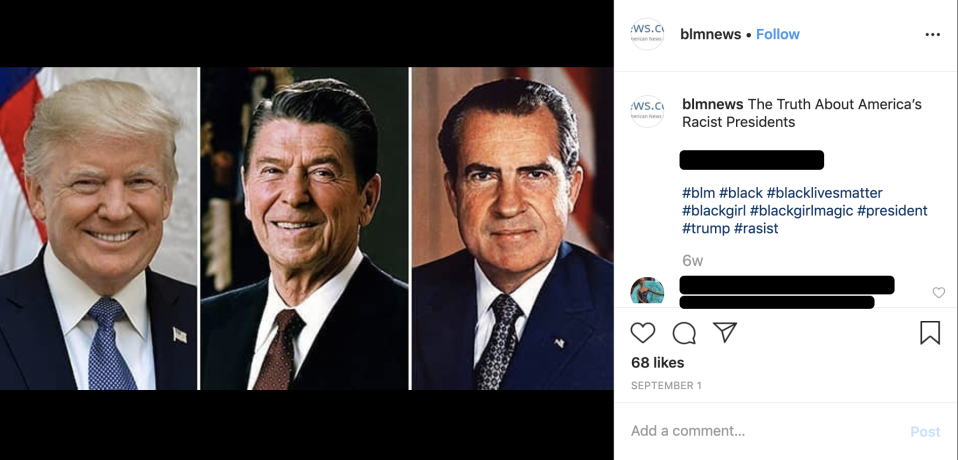The image size is (958, 460).
Task: Open the #trump hashtag
Action: (705, 229)
